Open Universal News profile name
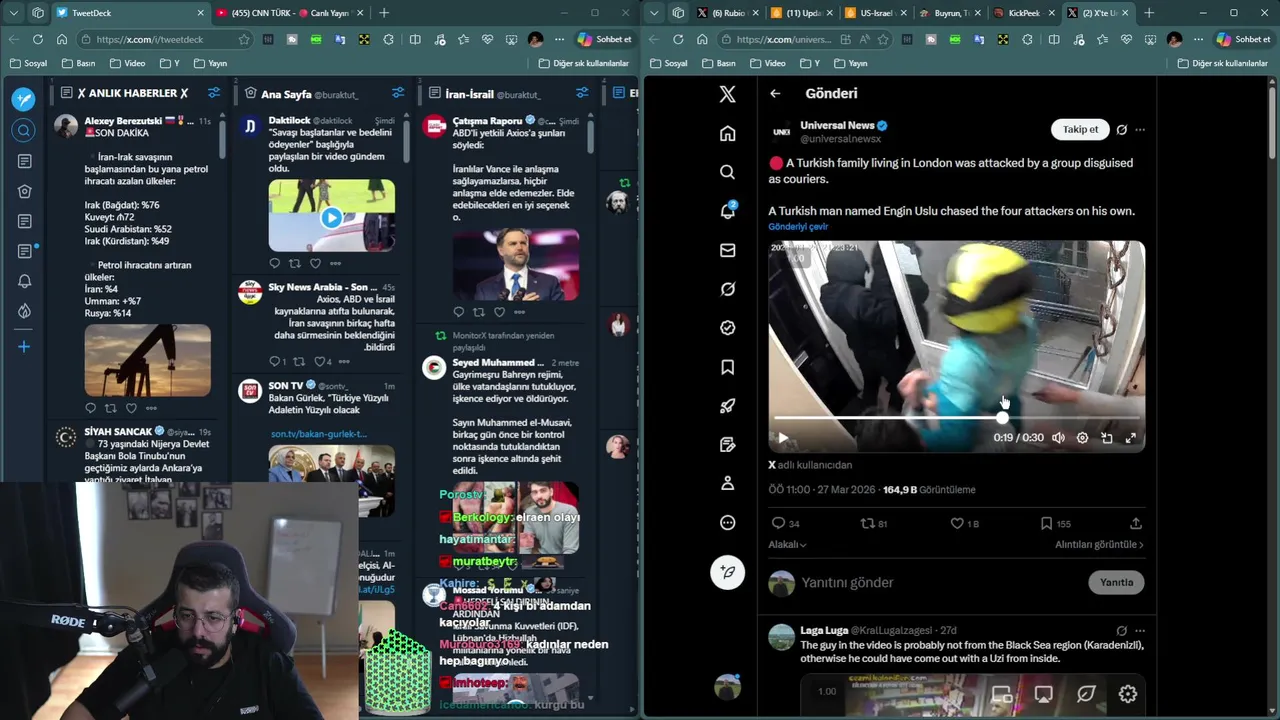 point(837,125)
